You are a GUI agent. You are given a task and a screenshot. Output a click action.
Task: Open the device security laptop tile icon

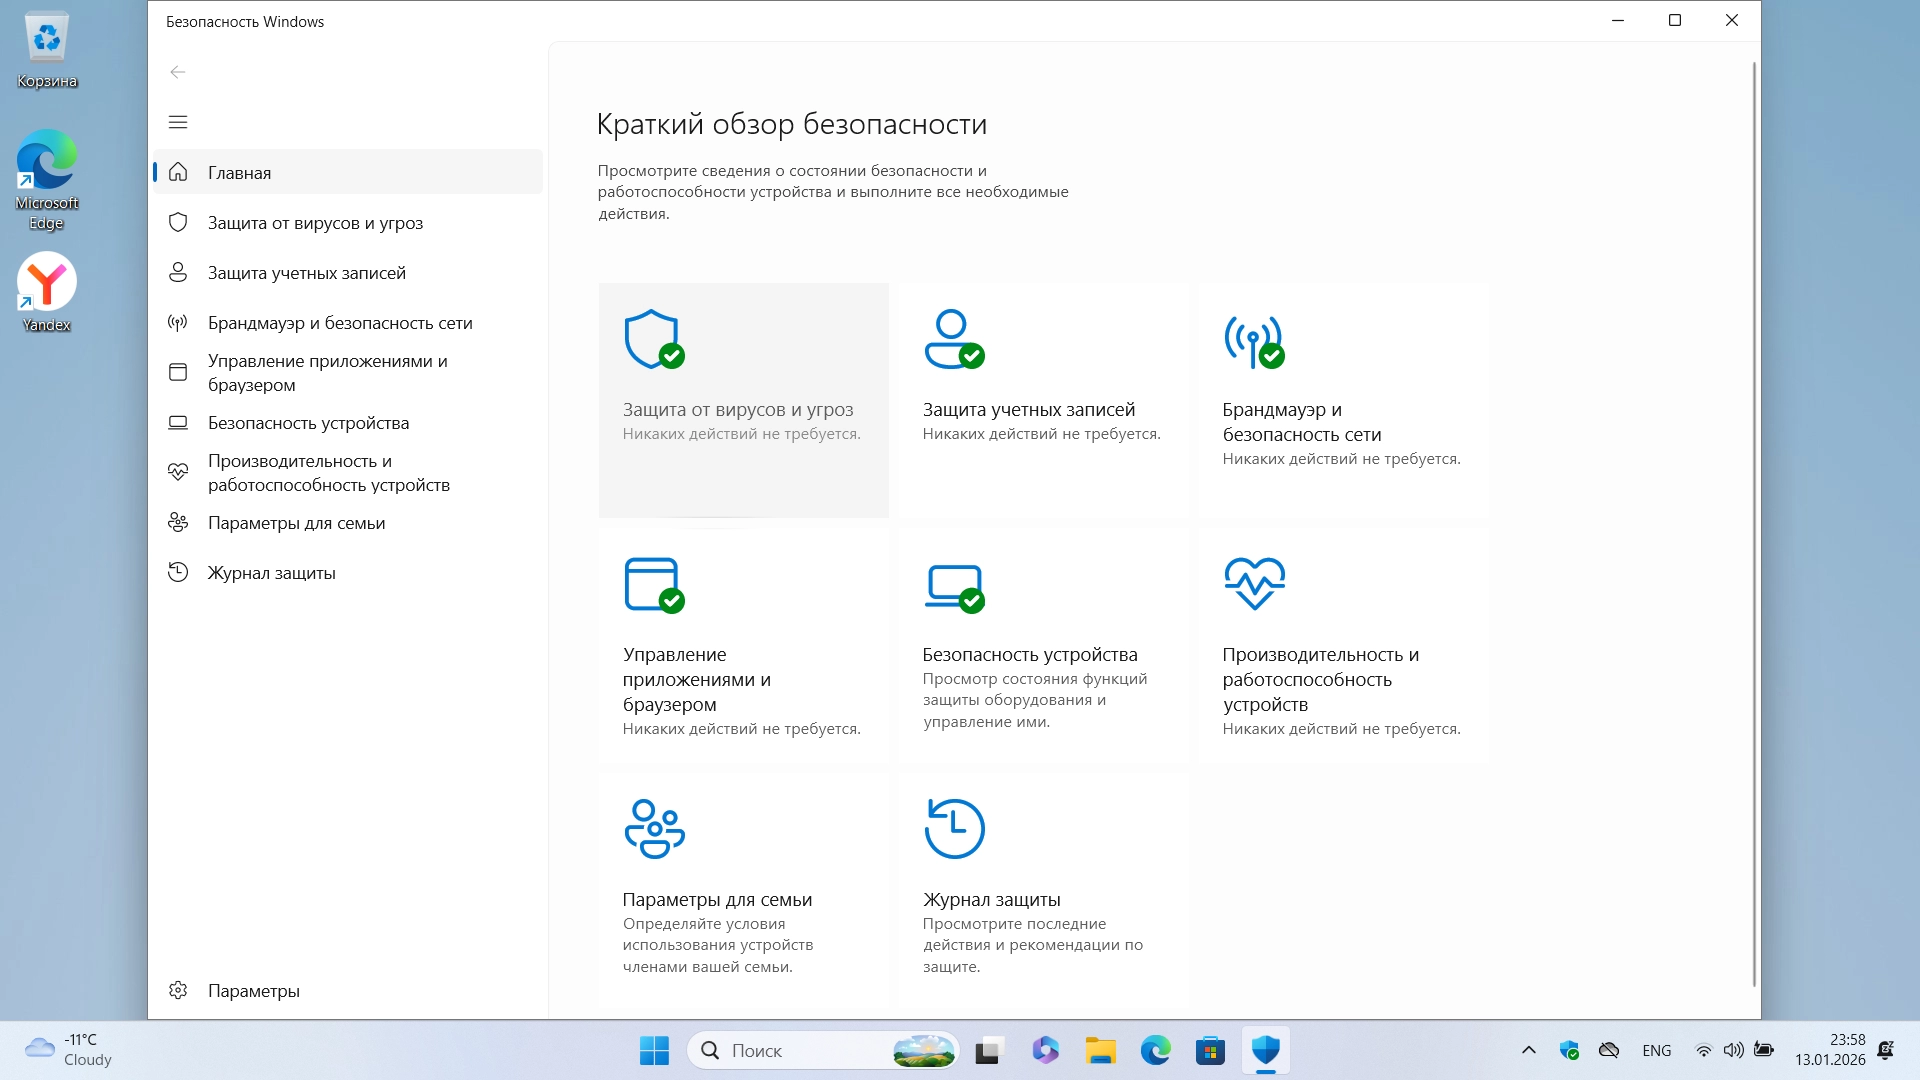pos(953,585)
